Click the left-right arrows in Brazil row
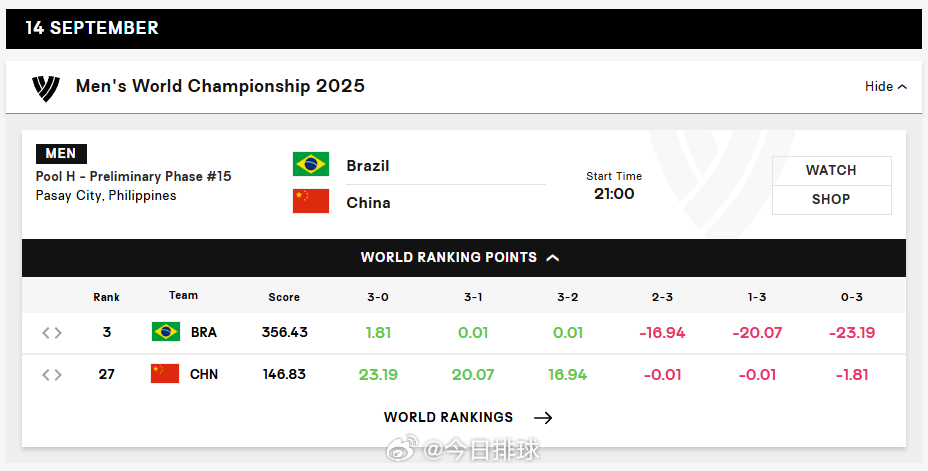The image size is (928, 471). tap(51, 333)
